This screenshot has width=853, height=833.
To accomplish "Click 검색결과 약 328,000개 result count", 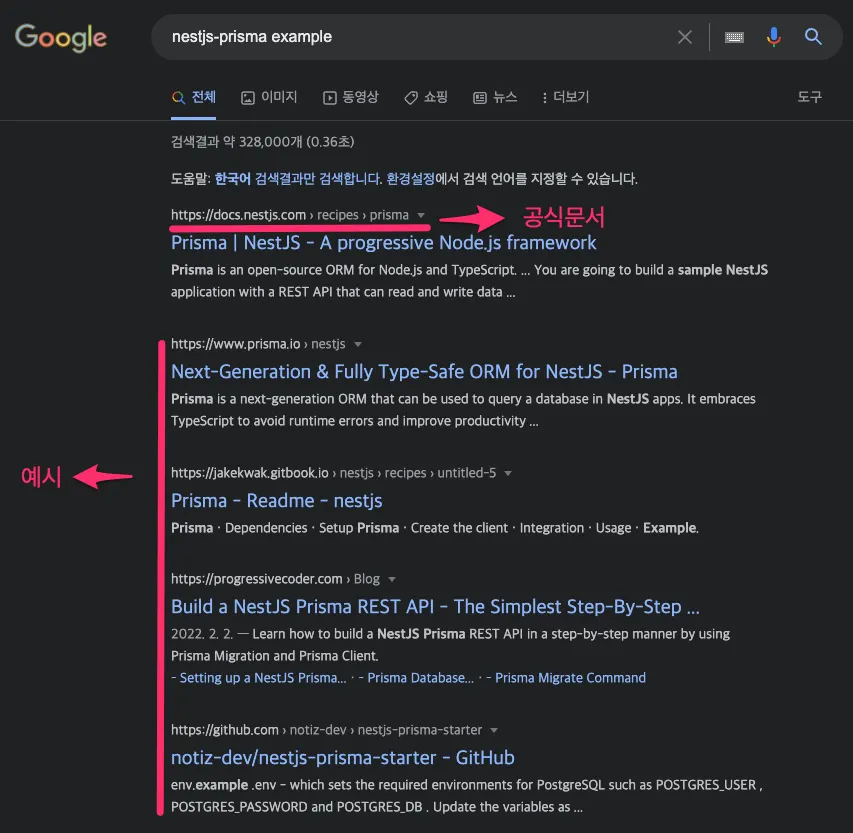I will 262,142.
